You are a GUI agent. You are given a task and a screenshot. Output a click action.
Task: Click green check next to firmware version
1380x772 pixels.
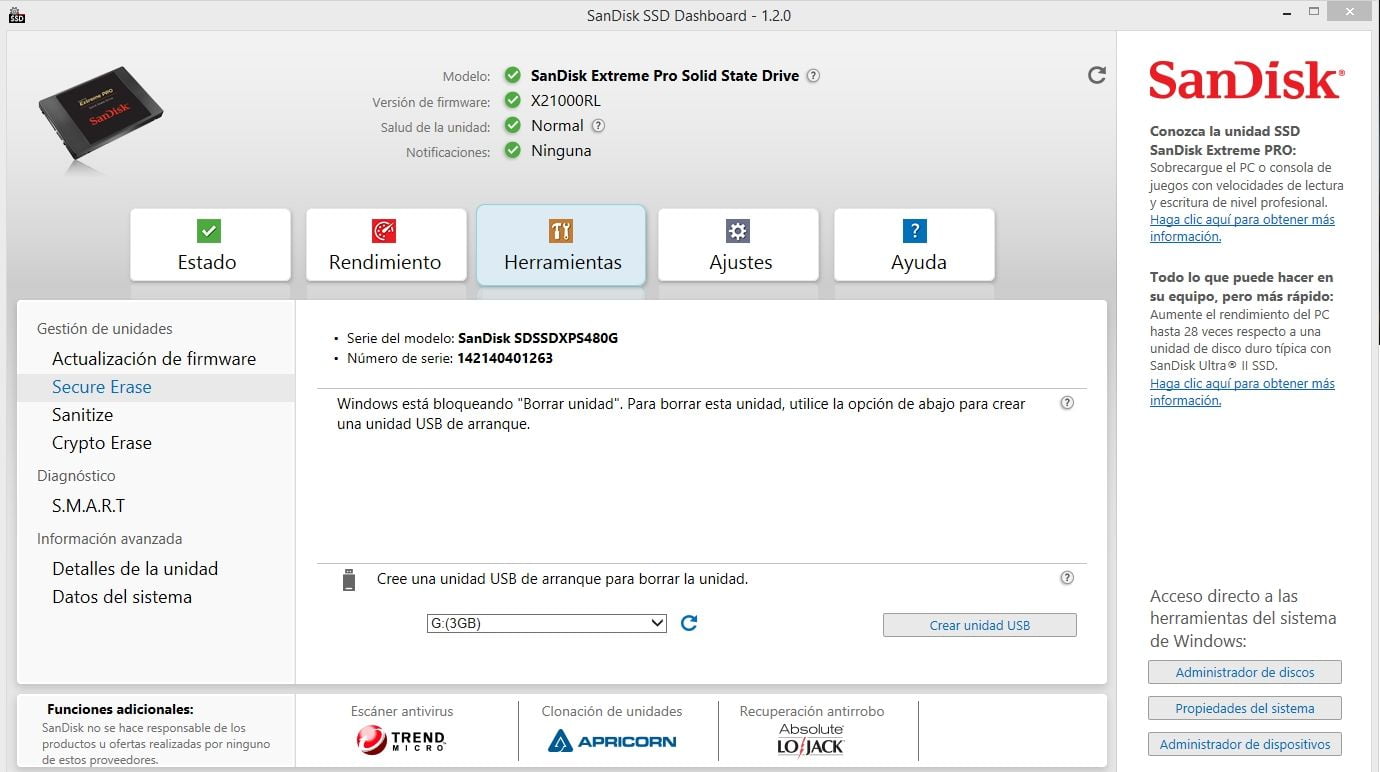pyautogui.click(x=513, y=100)
